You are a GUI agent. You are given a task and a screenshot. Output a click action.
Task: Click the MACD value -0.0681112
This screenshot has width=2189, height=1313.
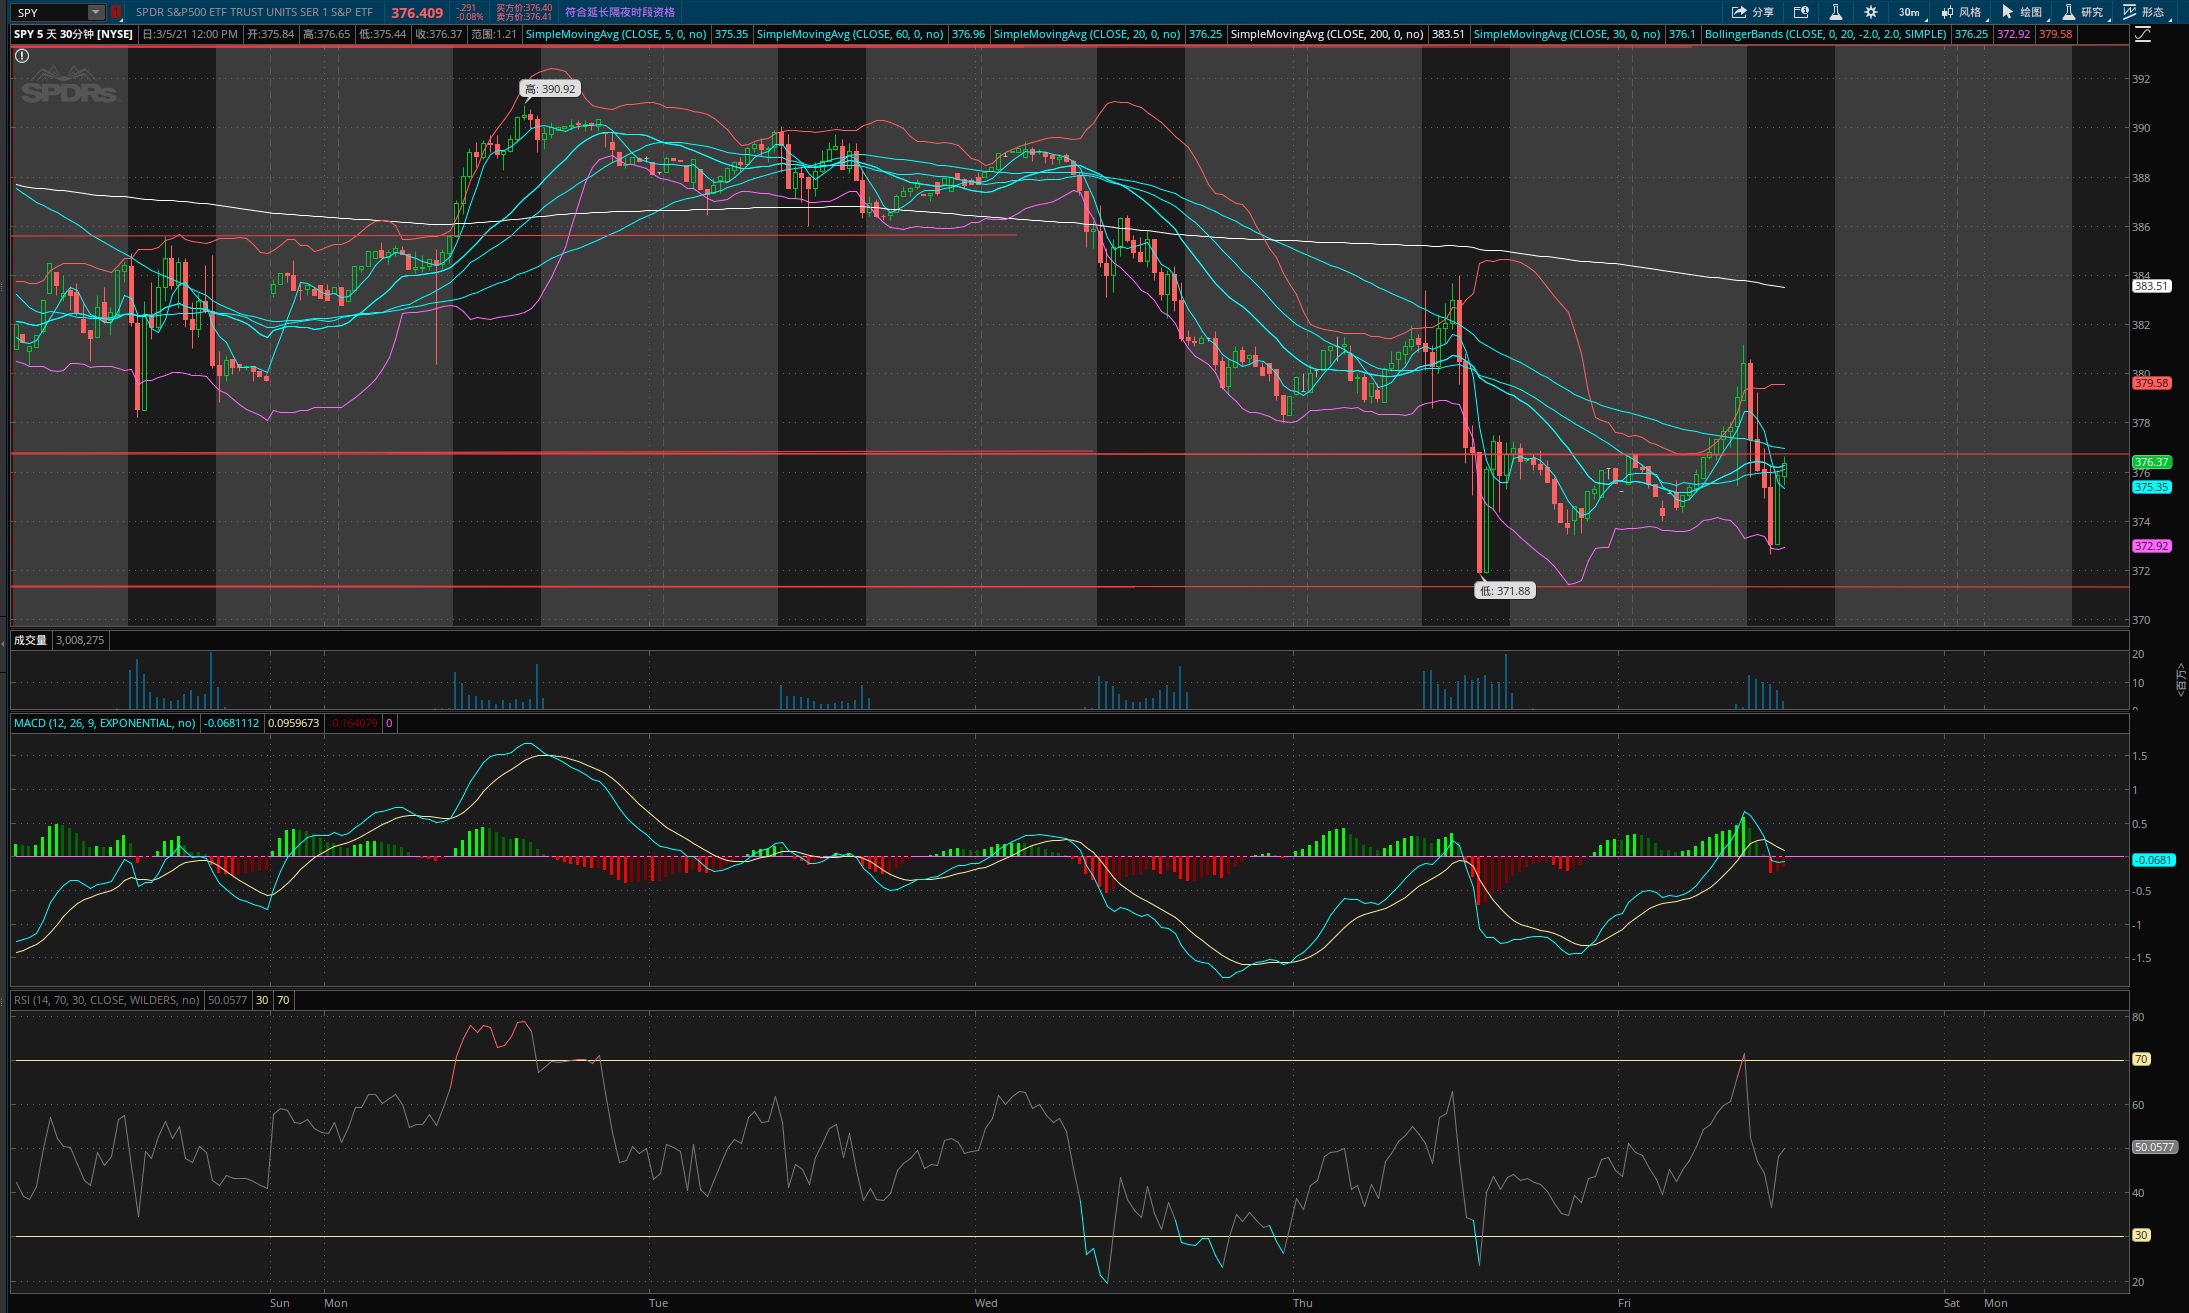coord(232,723)
